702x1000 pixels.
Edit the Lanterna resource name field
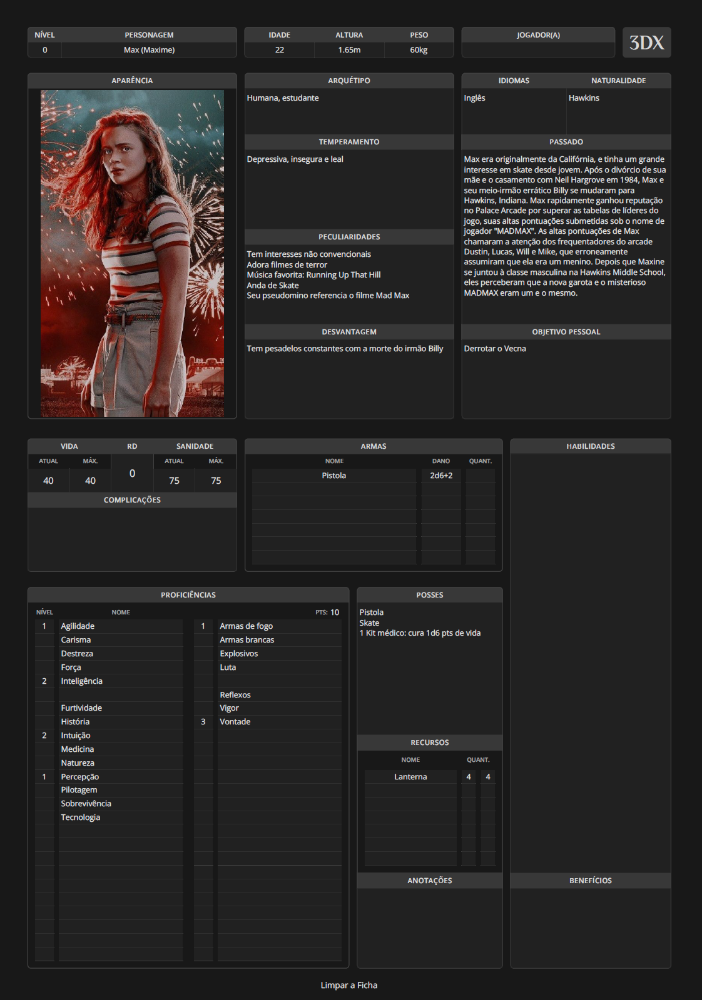point(410,777)
